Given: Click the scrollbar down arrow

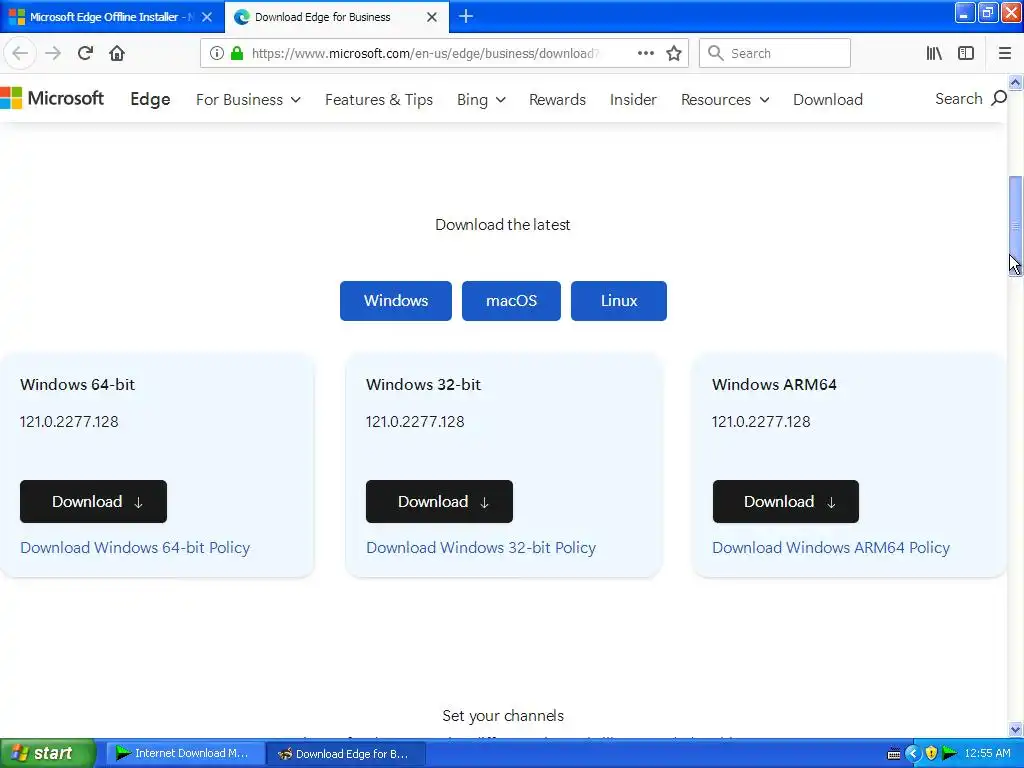Looking at the screenshot, I should pyautogui.click(x=1015, y=729).
